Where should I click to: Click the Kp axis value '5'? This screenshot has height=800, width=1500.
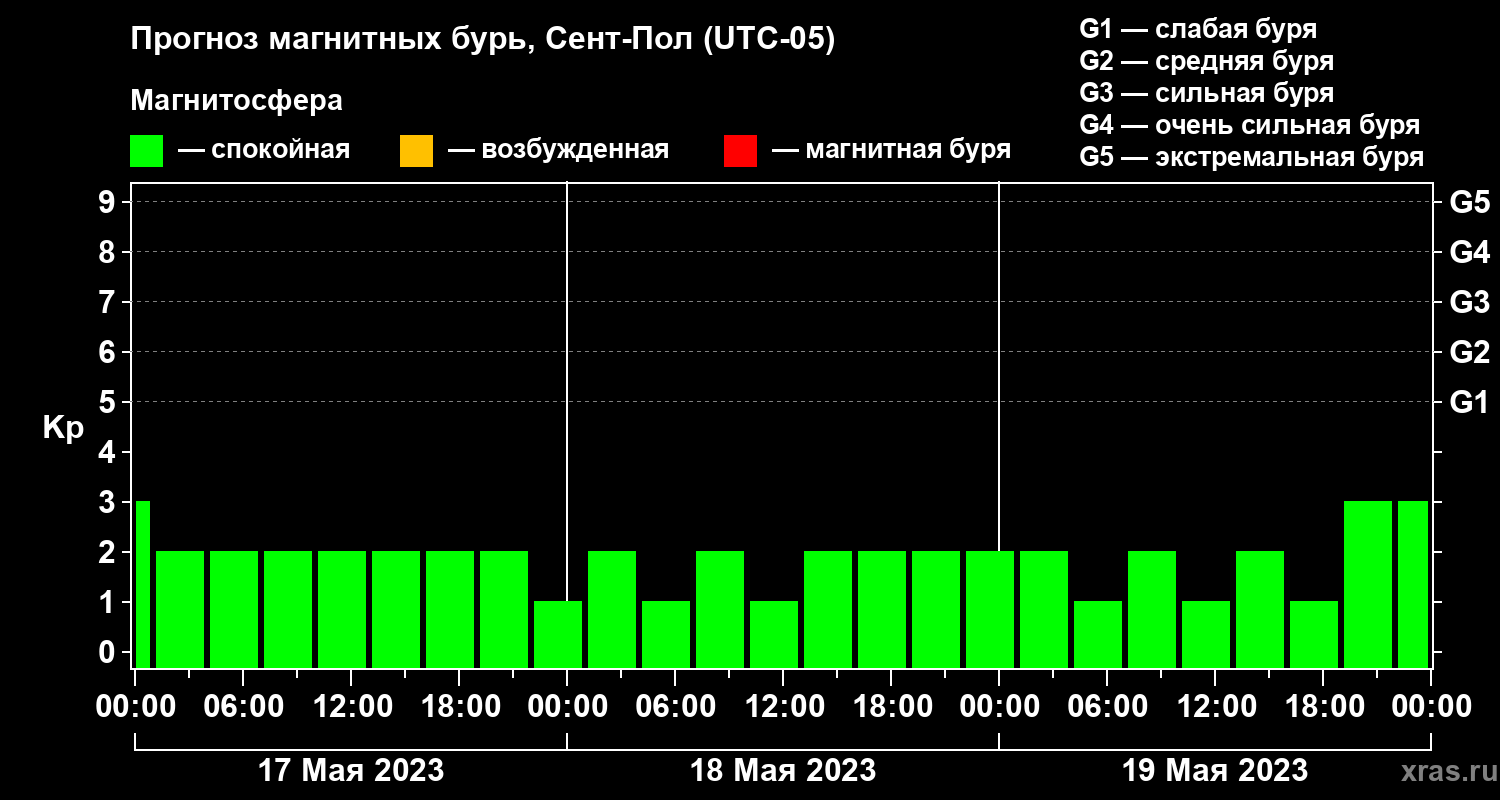point(108,402)
